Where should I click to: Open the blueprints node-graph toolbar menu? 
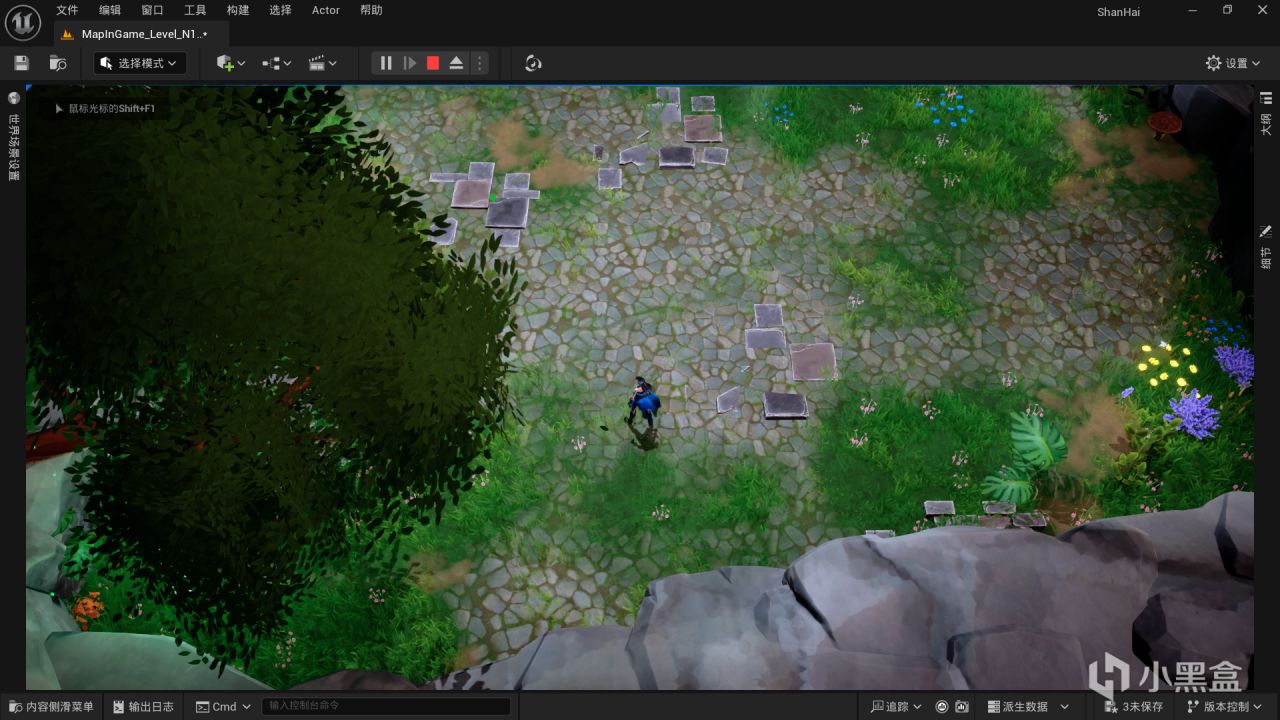(277, 63)
